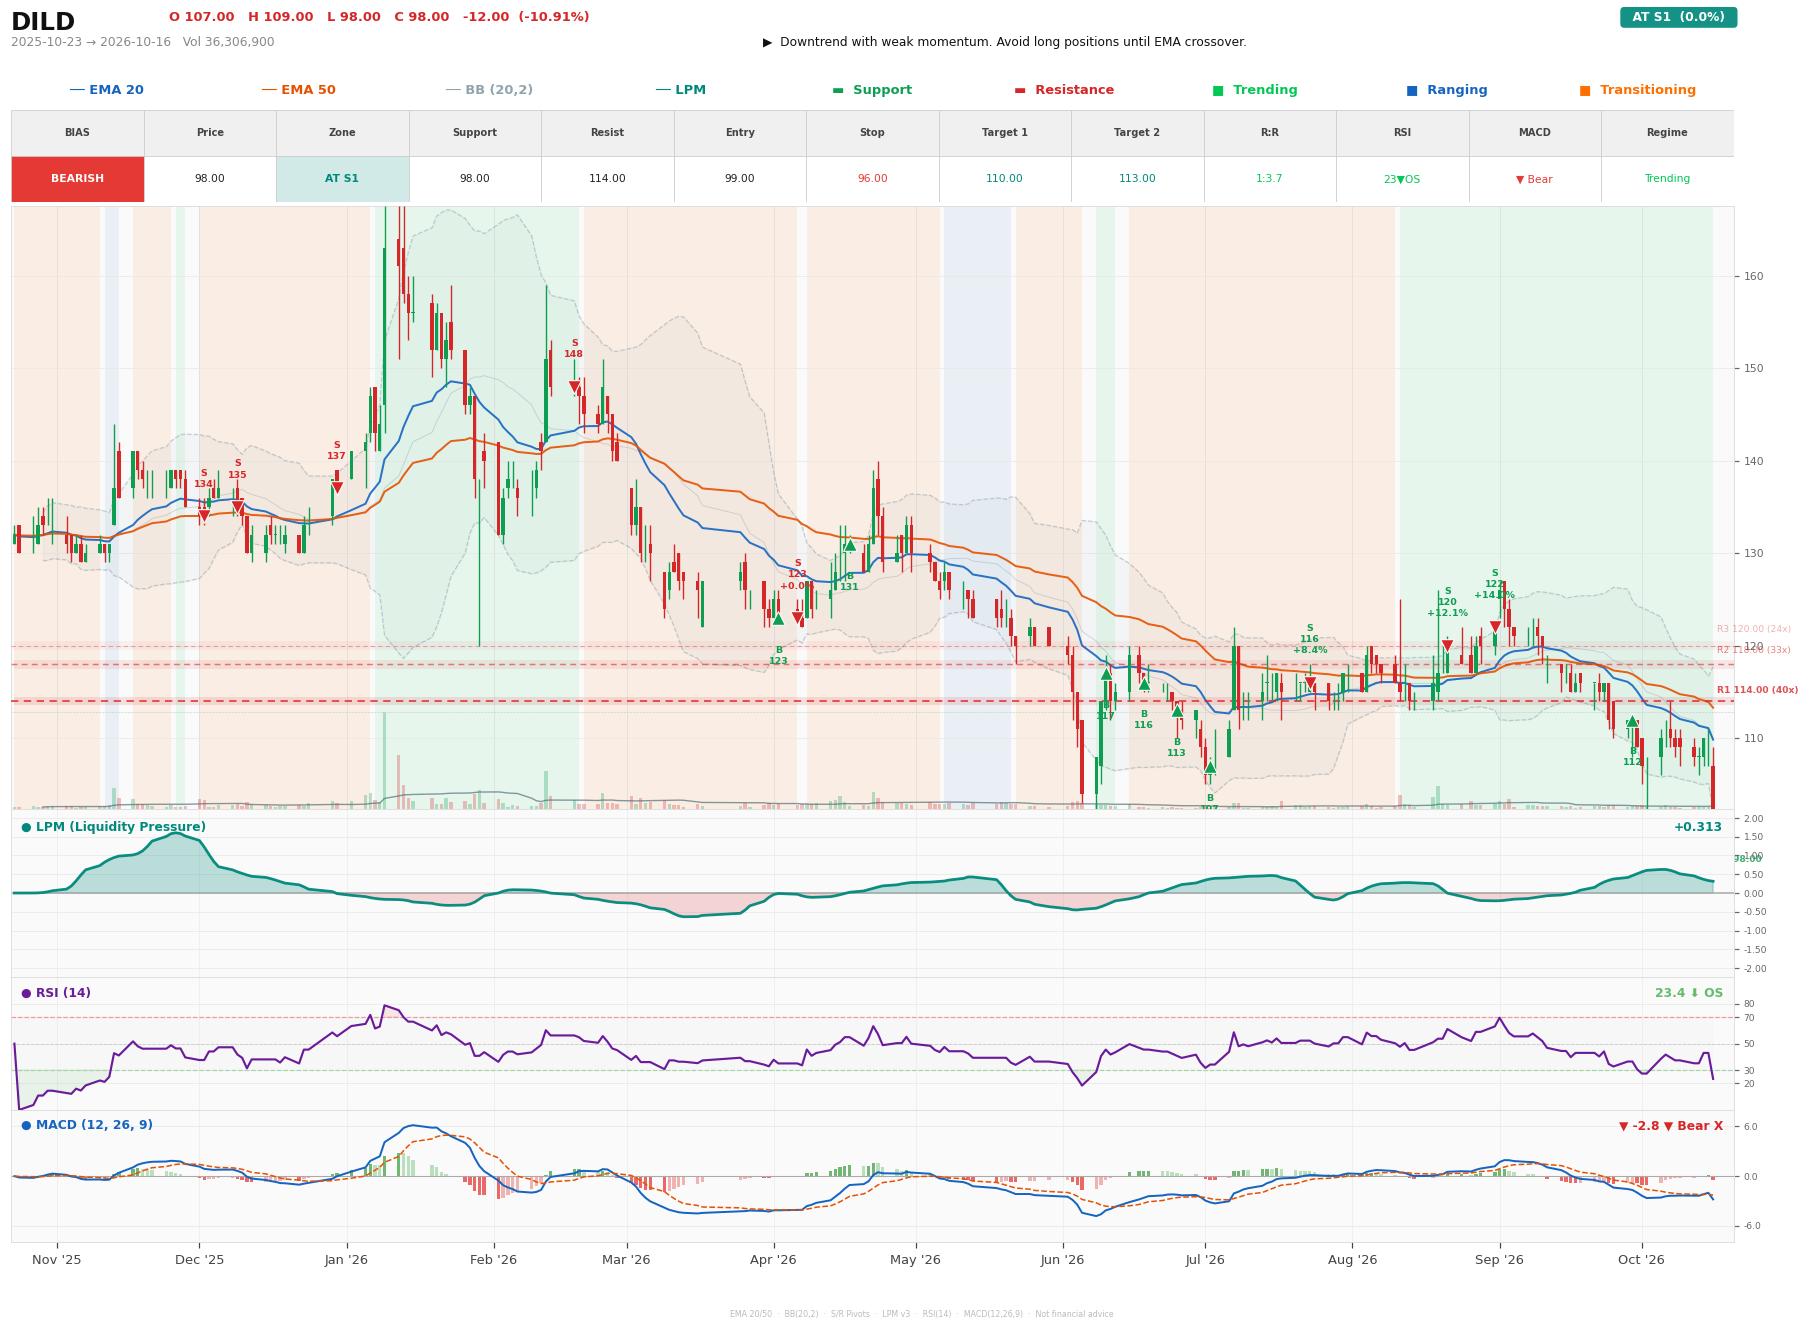Click the Vol 36,306,900 text

pyautogui.click(x=229, y=42)
